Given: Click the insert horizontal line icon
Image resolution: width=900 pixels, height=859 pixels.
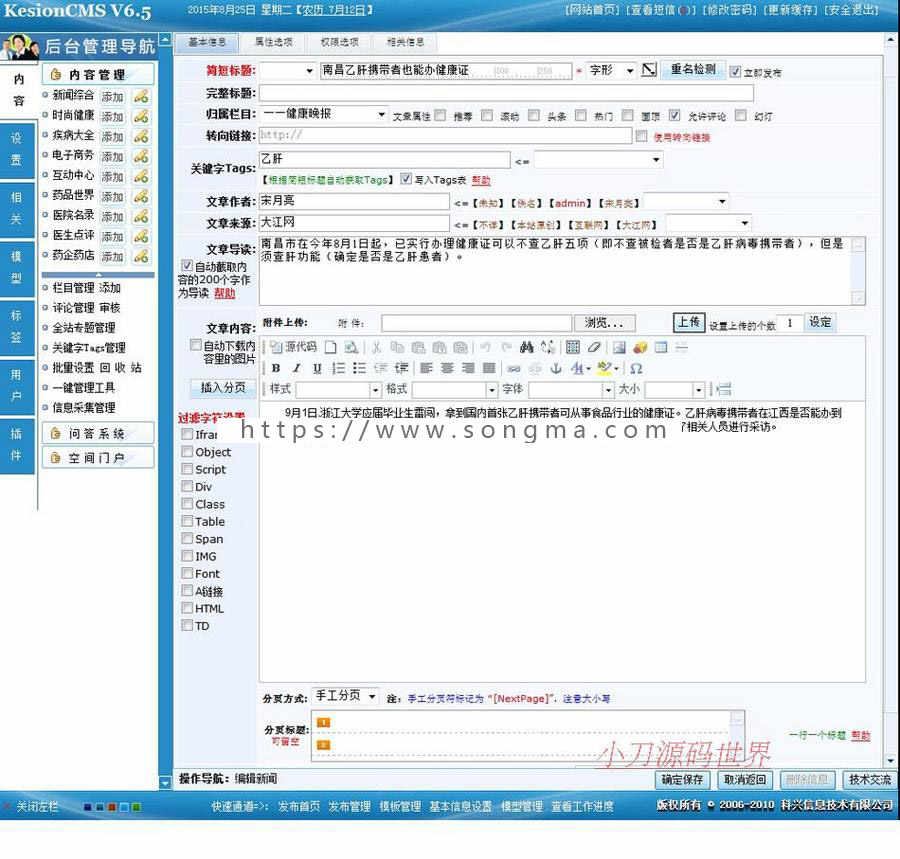Looking at the screenshot, I should click(x=681, y=347).
